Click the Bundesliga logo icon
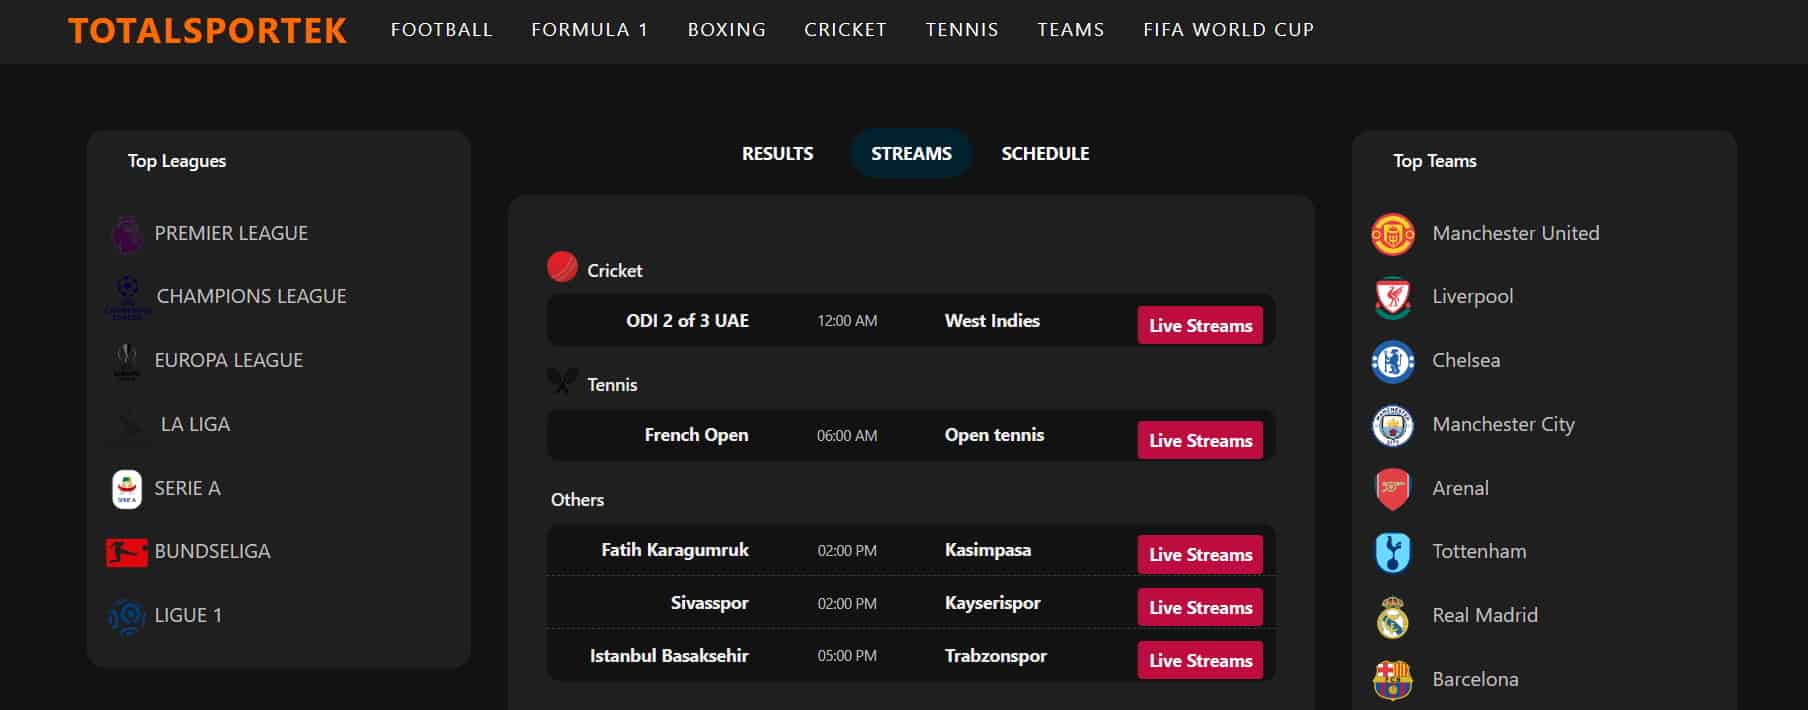 coord(127,552)
